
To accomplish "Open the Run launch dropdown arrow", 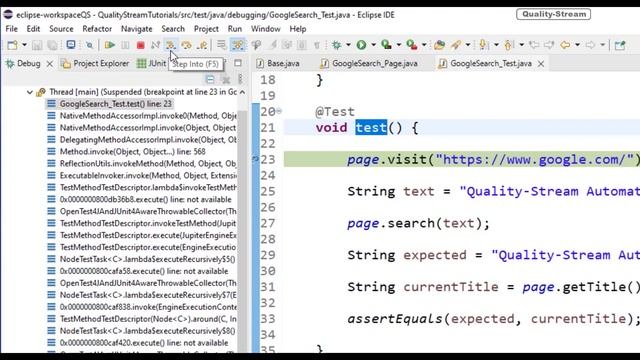I will [373, 45].
